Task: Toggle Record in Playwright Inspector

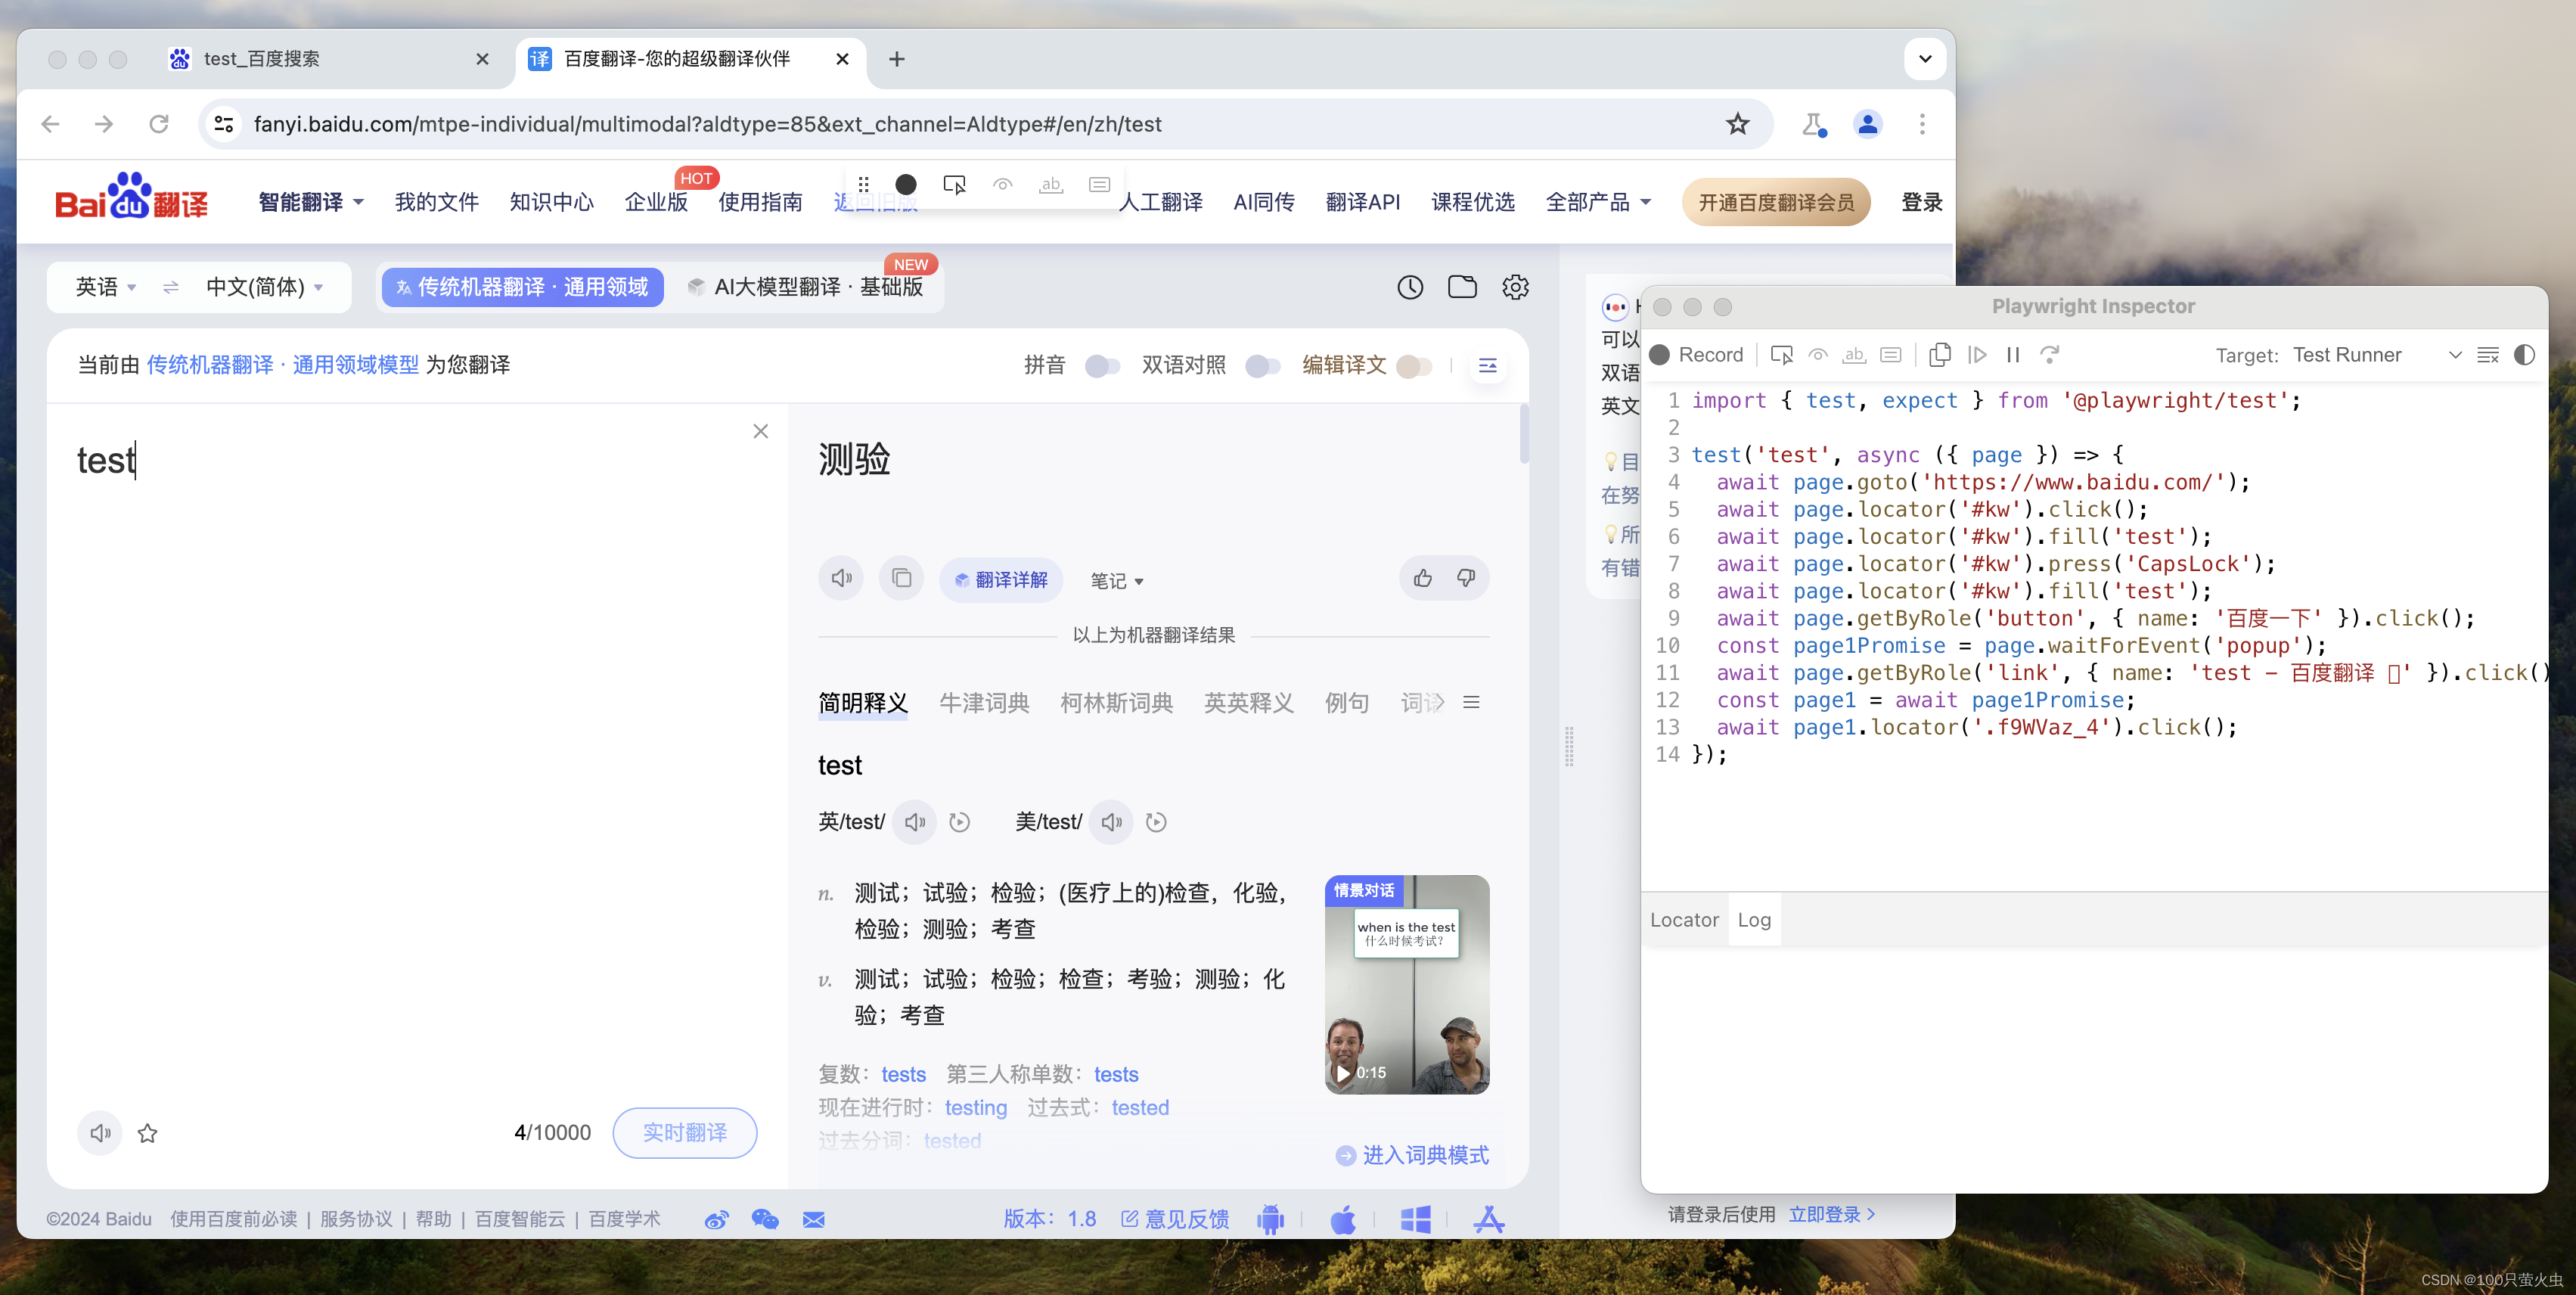Action: (1696, 355)
